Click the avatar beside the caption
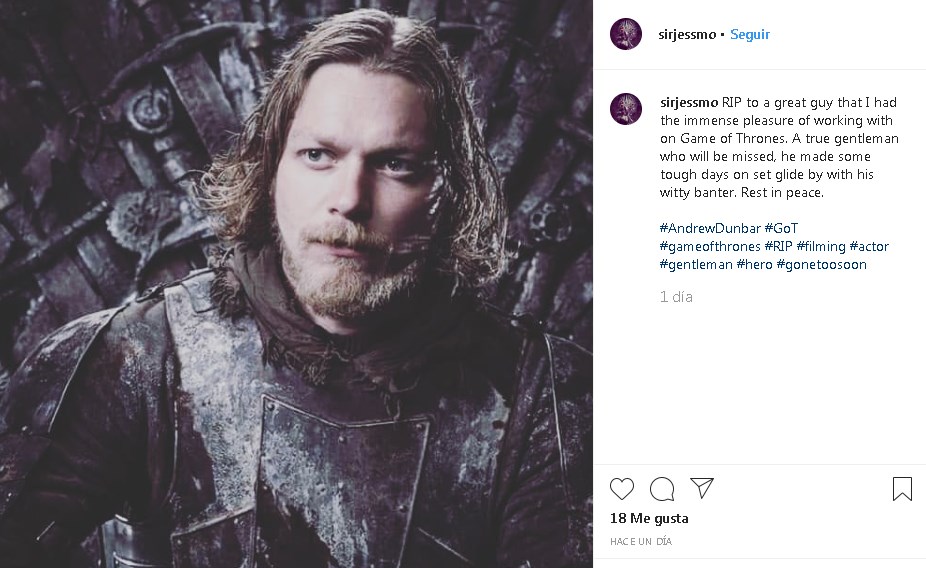 point(626,109)
